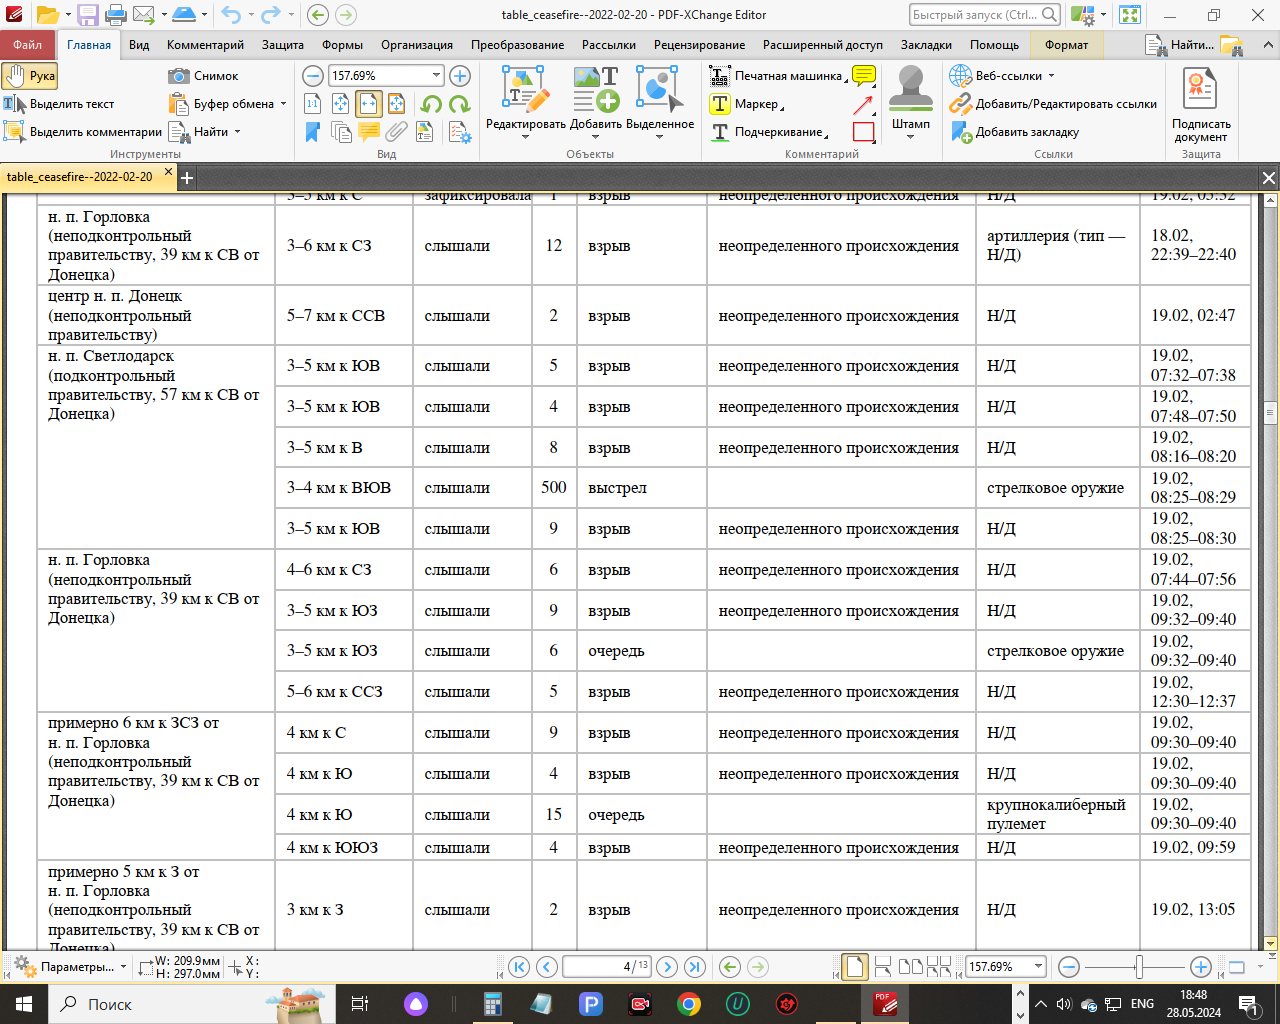Expand the Clipboard (Буфер обмена) dropdown
Screen dimensions: 1280x1024
tap(283, 104)
